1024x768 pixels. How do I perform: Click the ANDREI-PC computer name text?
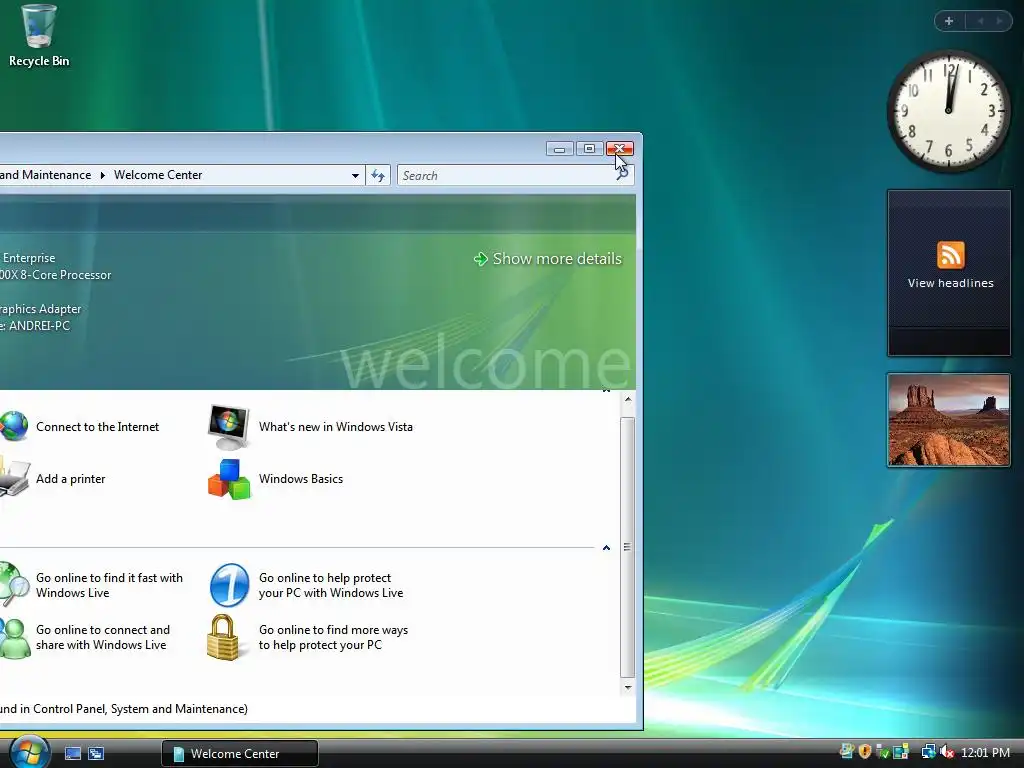[39, 326]
